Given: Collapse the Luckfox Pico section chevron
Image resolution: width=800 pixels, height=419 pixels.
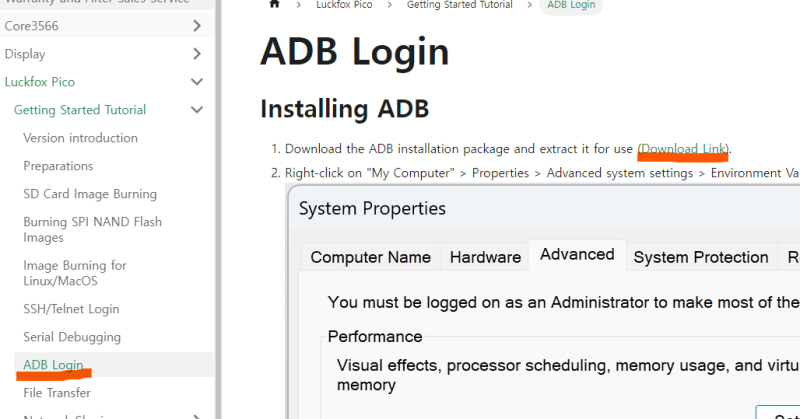Looking at the screenshot, I should click(x=197, y=82).
